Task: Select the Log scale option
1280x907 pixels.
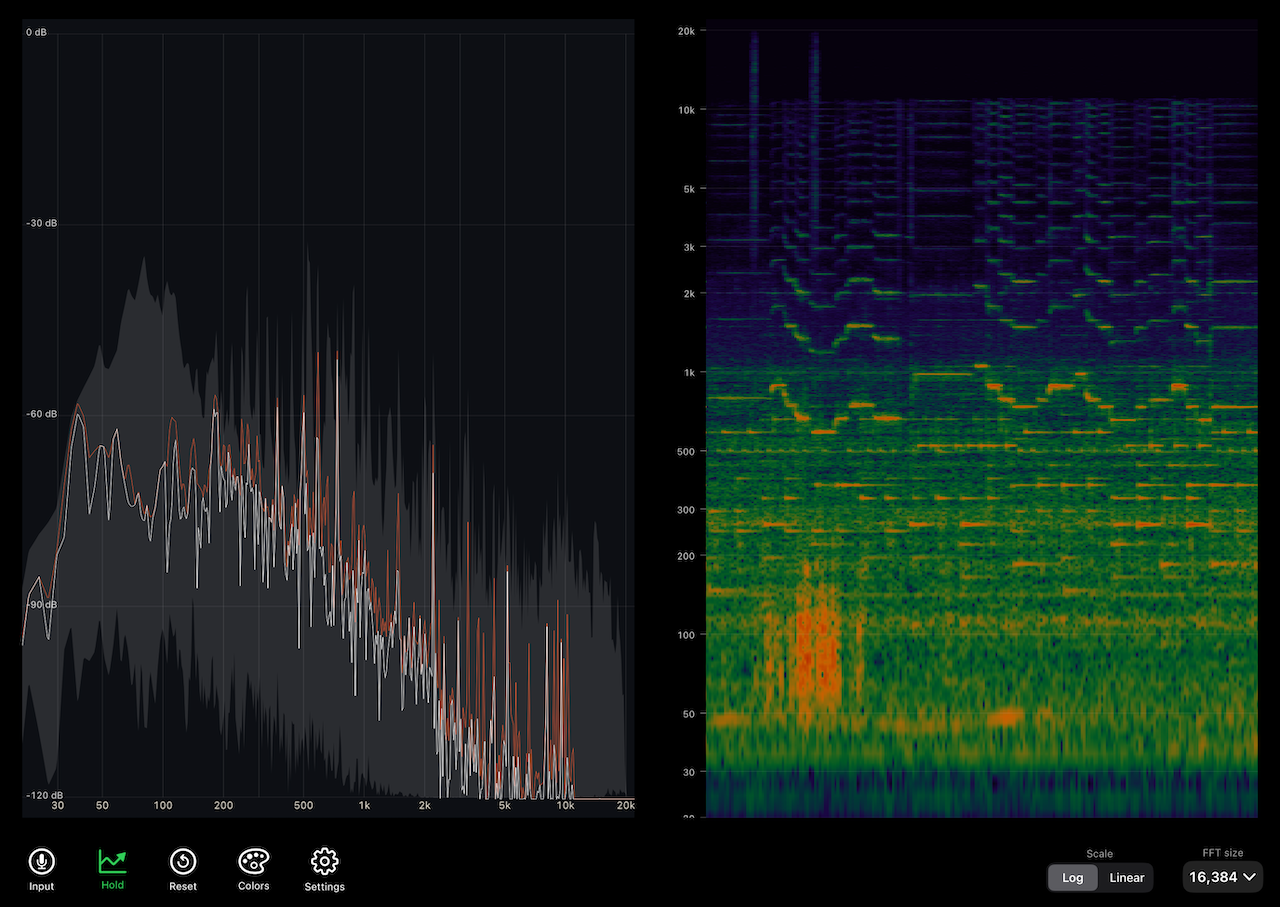Action: pos(1072,878)
